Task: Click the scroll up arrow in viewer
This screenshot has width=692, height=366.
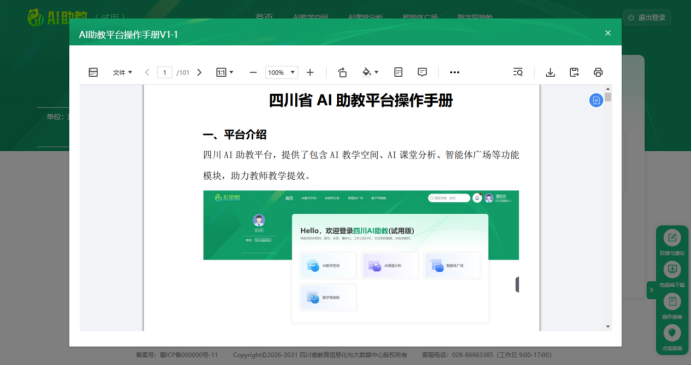Action: pyautogui.click(x=608, y=89)
